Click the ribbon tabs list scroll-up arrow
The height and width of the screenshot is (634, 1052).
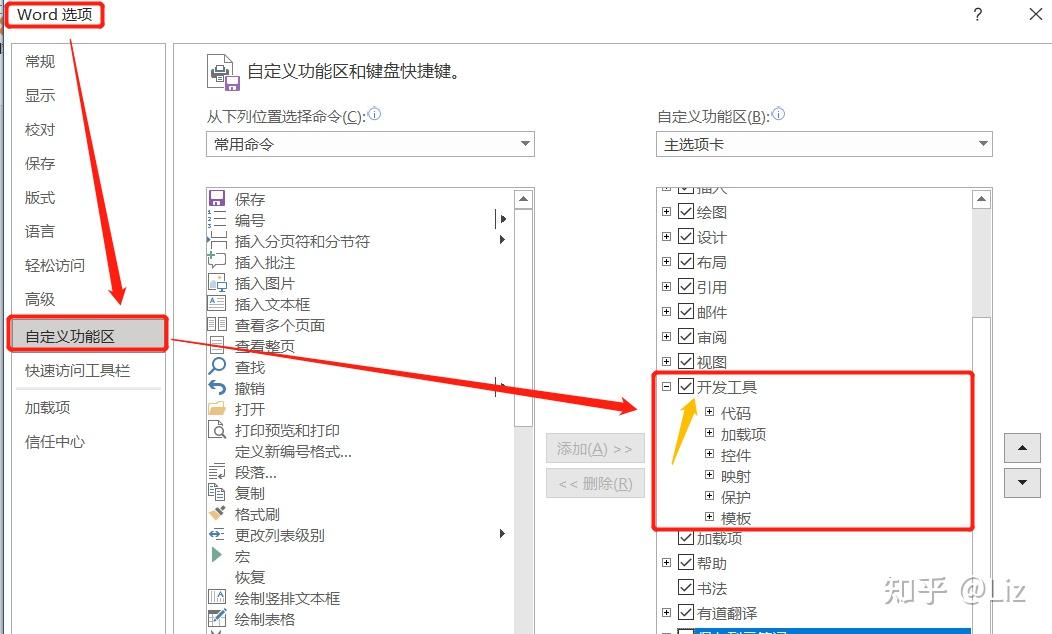point(982,199)
